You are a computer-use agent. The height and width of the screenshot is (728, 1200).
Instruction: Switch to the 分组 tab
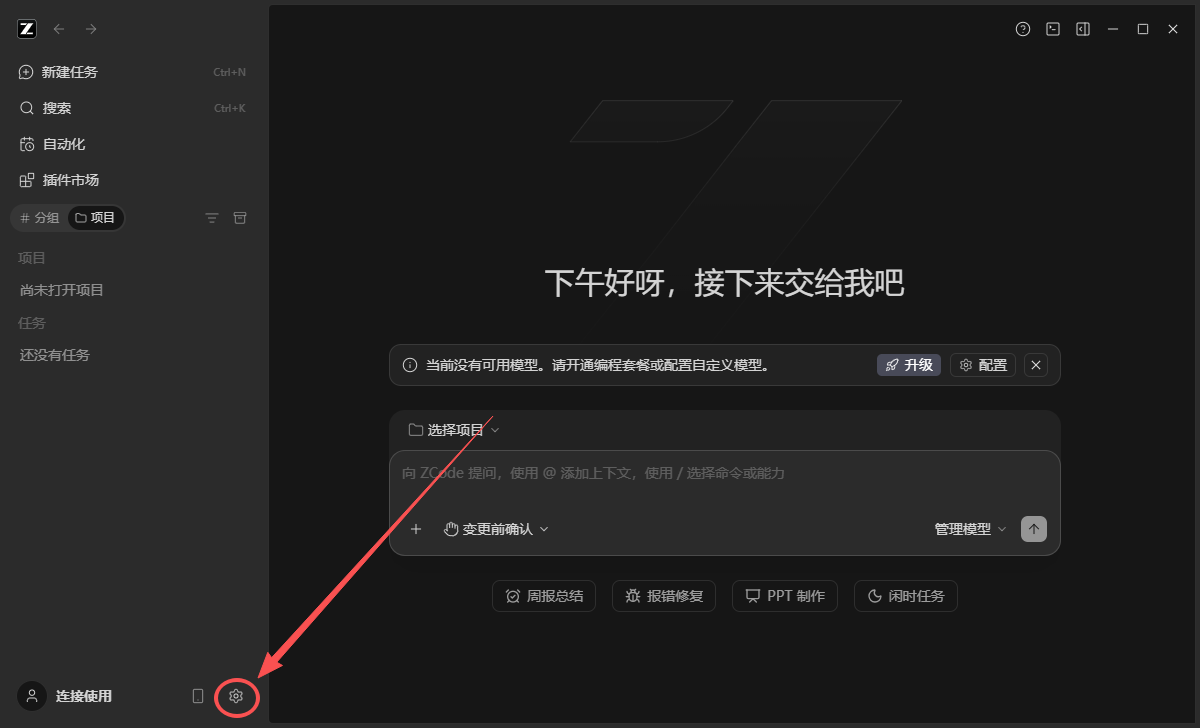pos(40,217)
